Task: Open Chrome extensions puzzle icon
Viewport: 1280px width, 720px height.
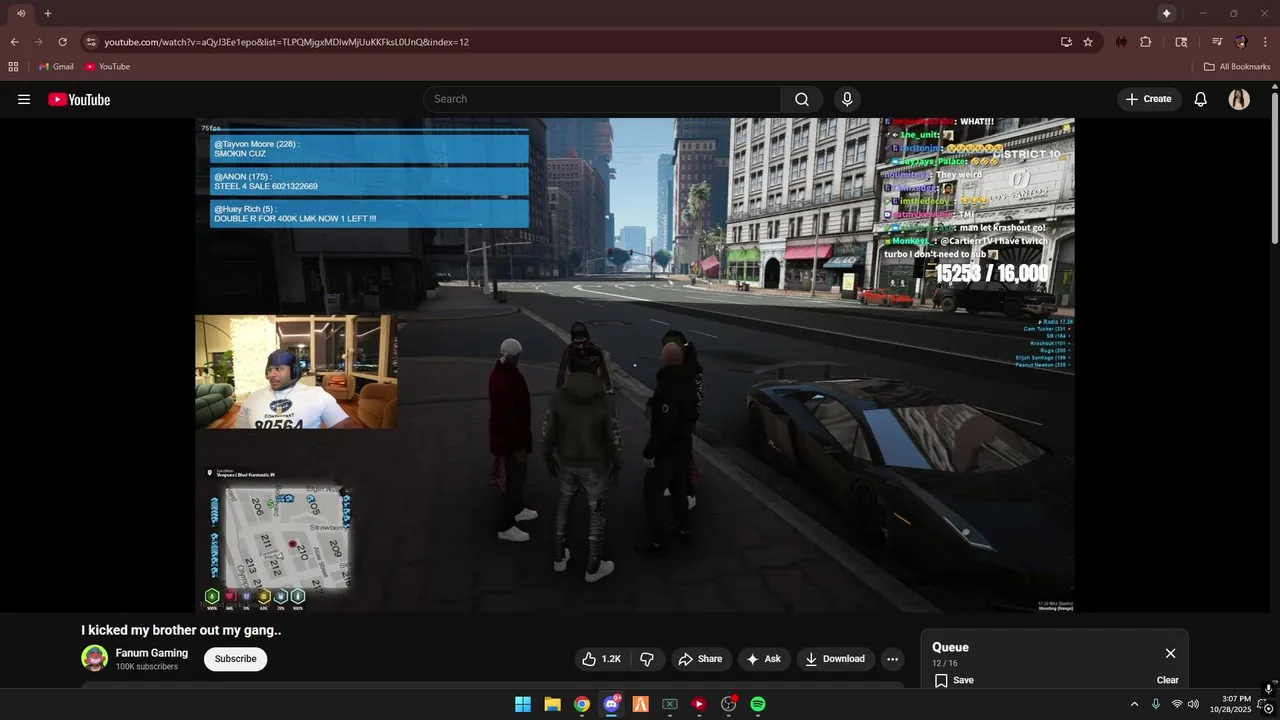Action: [x=1146, y=42]
